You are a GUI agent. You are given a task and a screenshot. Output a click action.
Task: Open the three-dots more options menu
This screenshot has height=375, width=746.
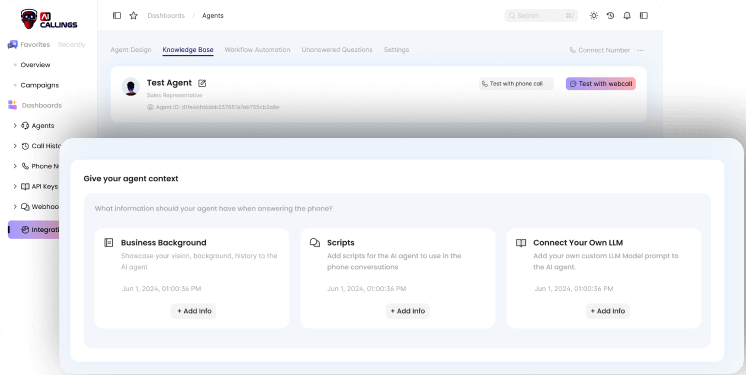point(640,50)
